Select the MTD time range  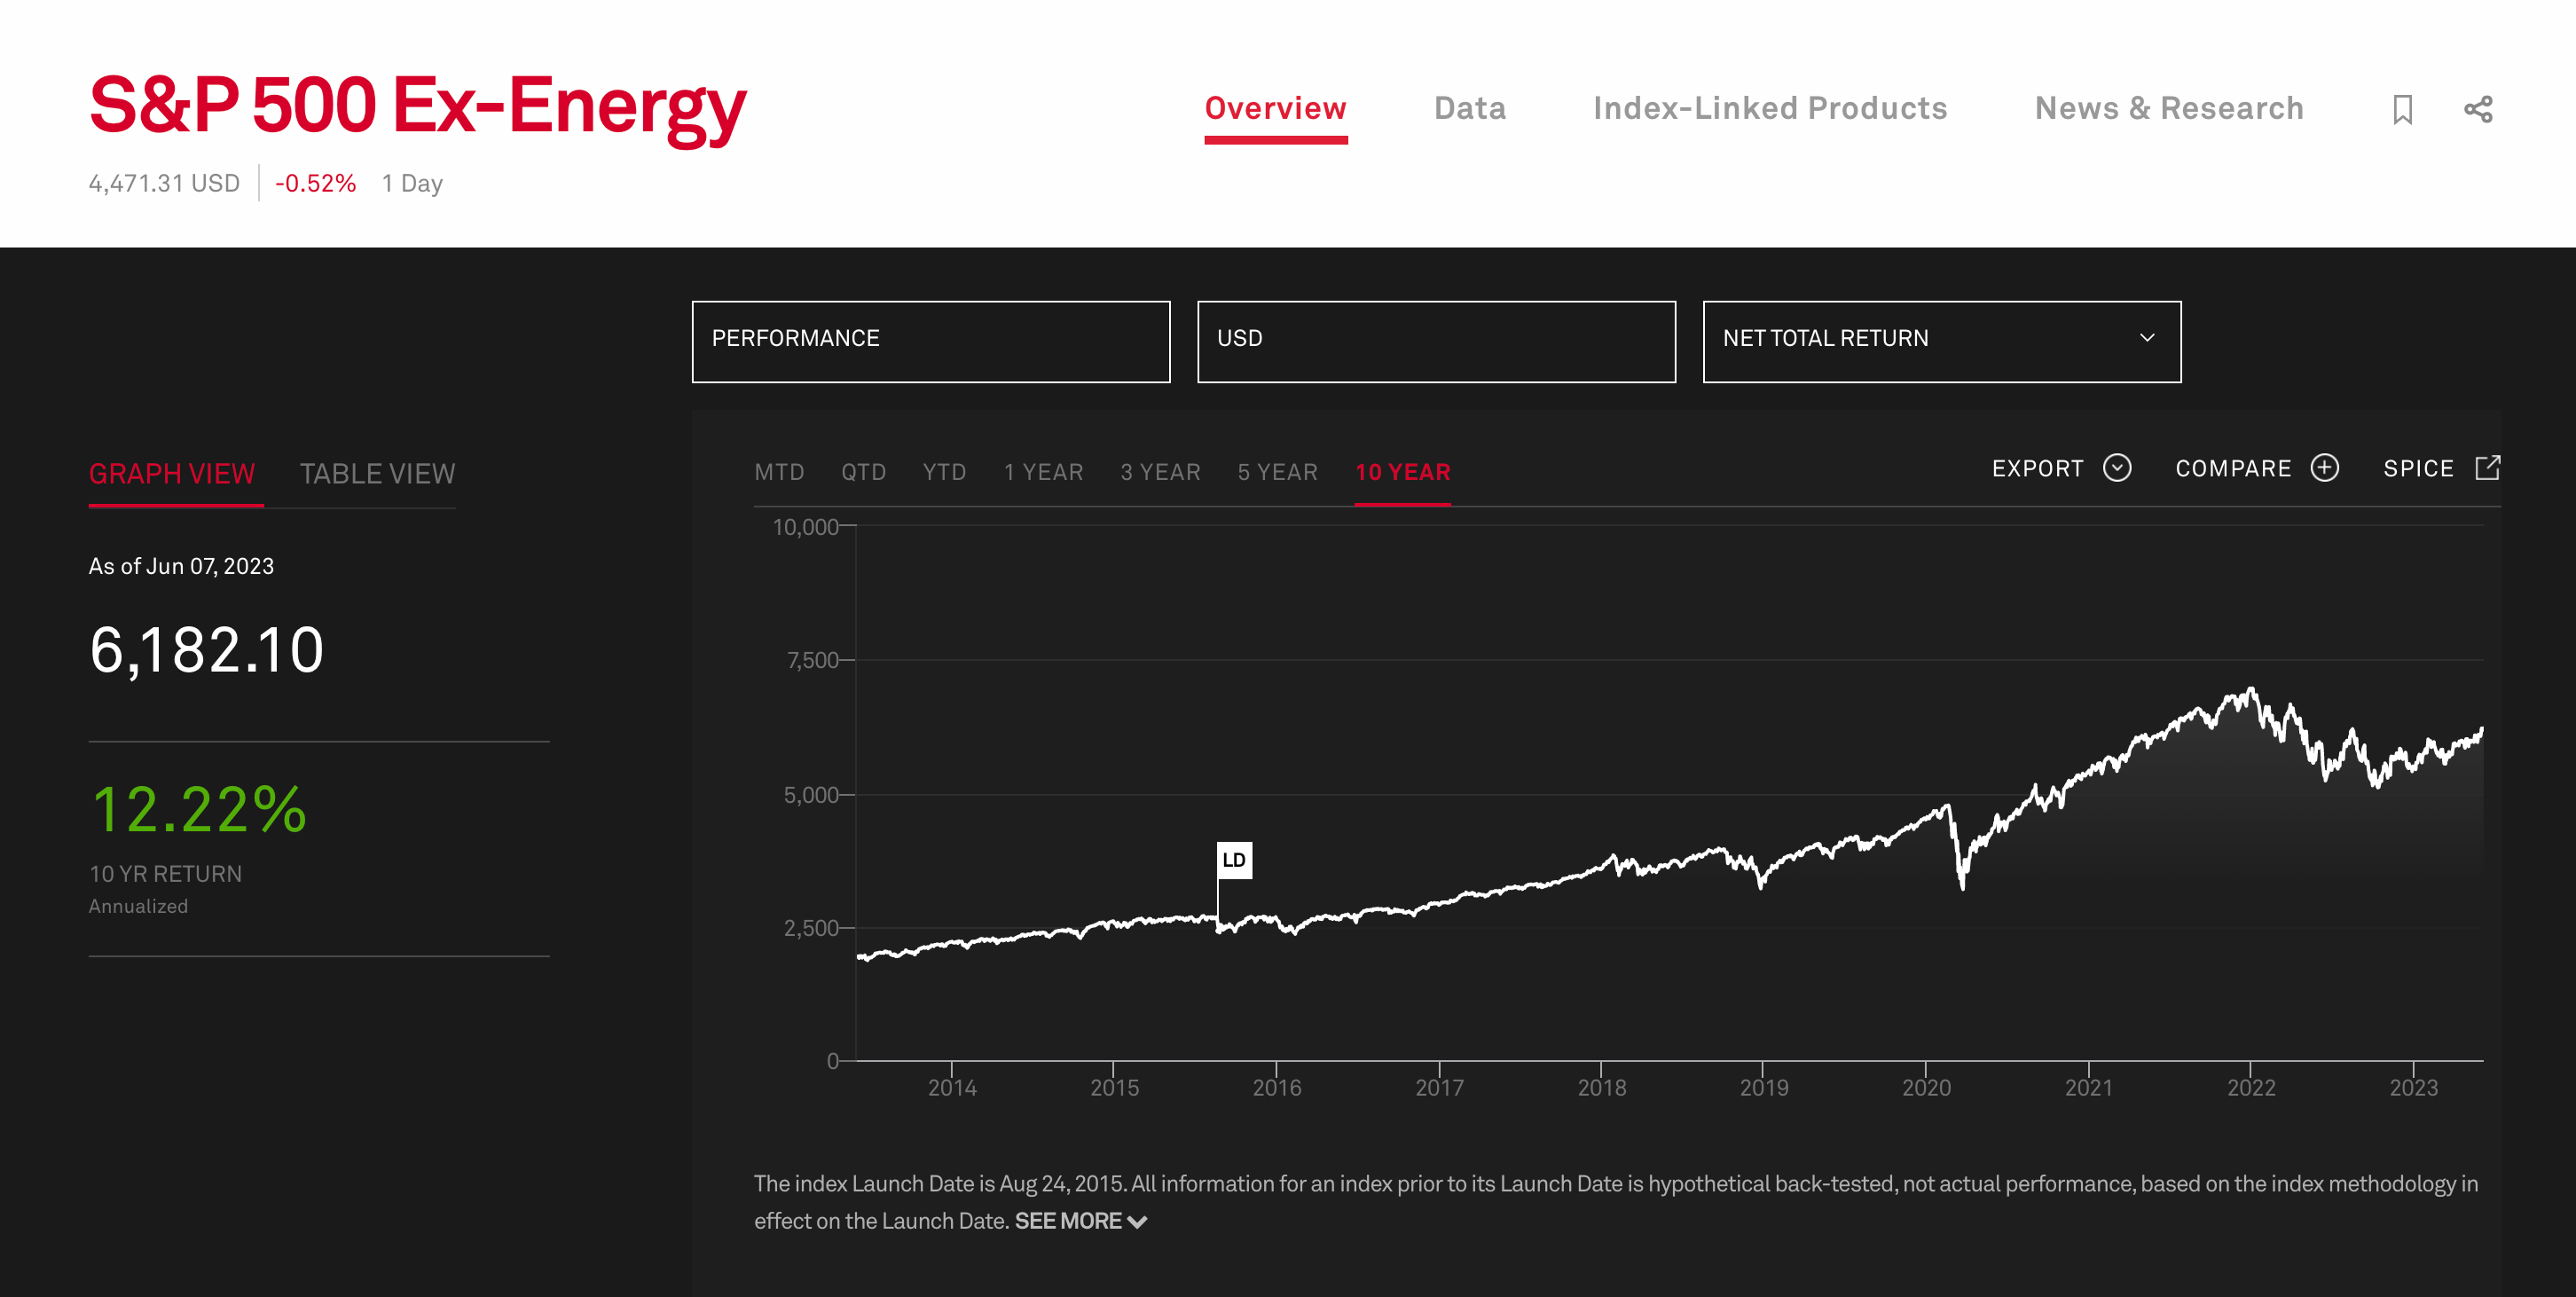(779, 472)
